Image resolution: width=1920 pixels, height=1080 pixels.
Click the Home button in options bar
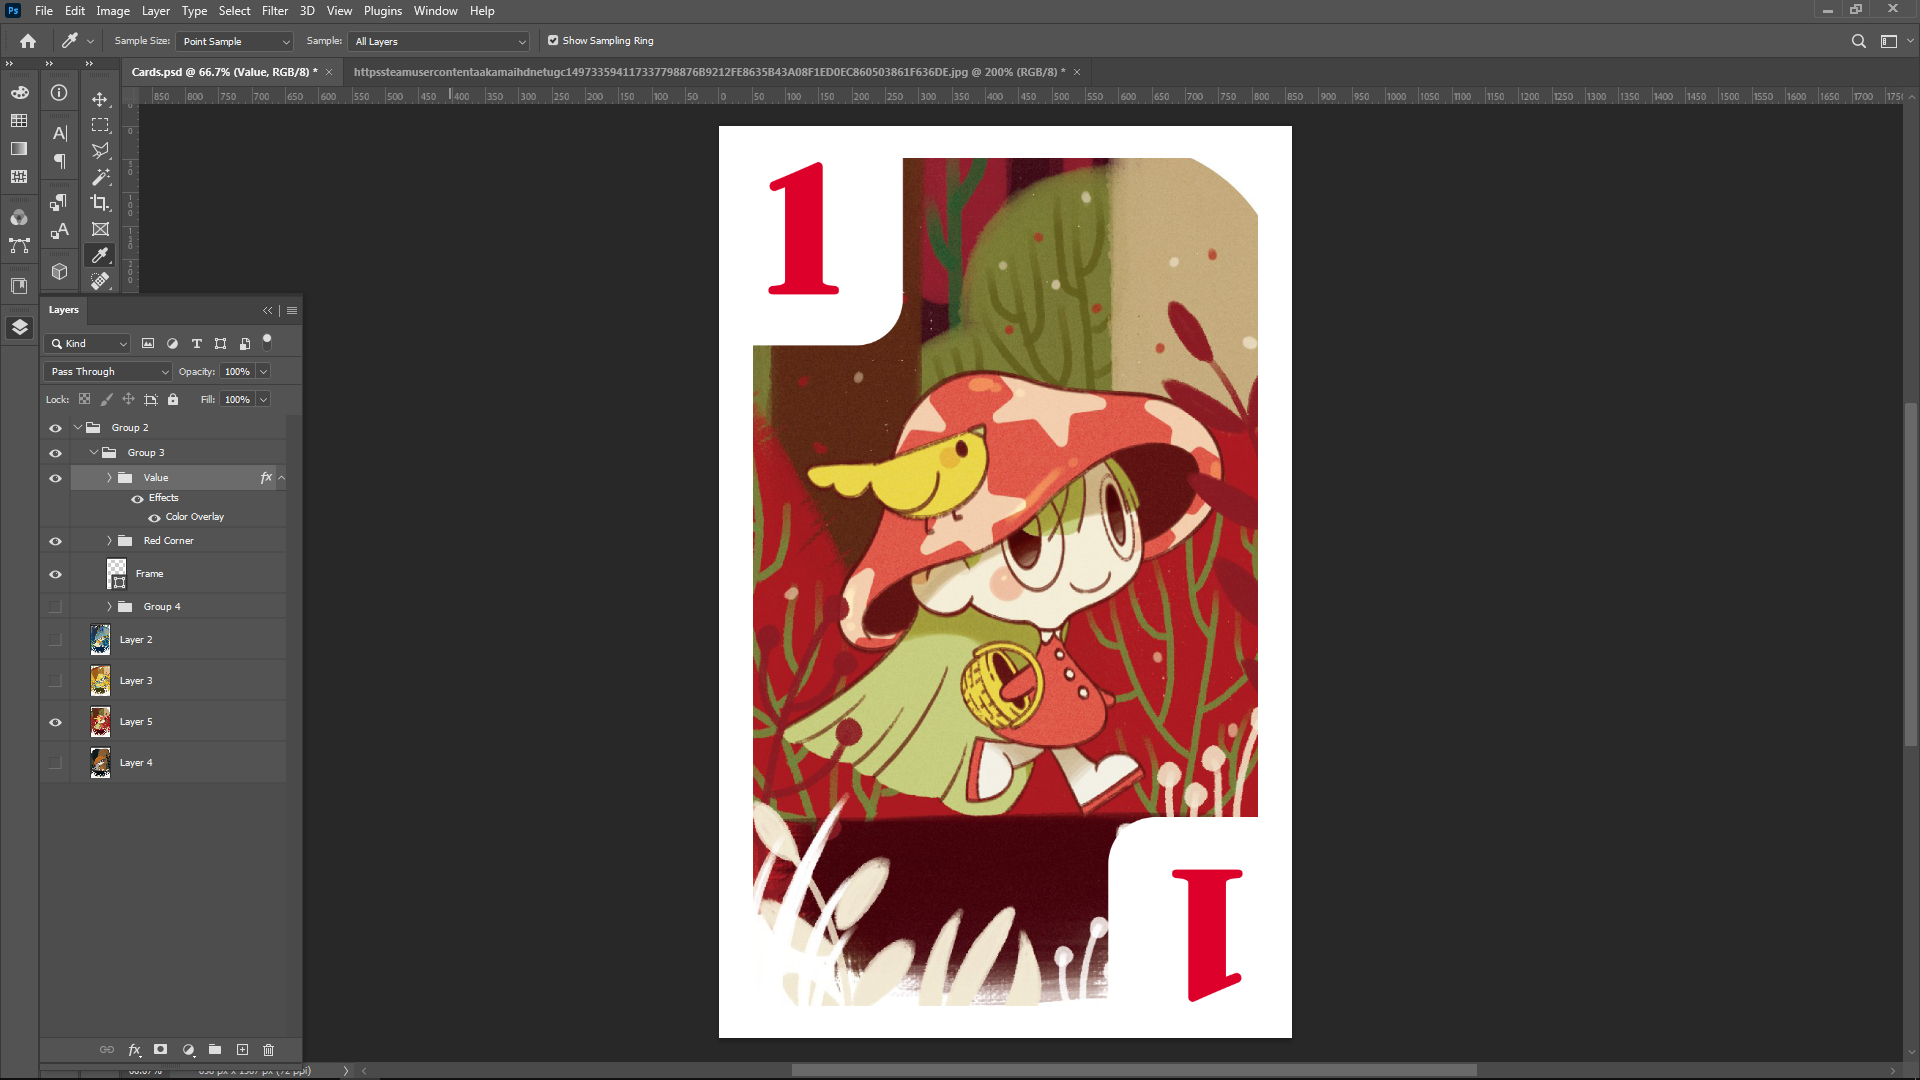pyautogui.click(x=28, y=41)
